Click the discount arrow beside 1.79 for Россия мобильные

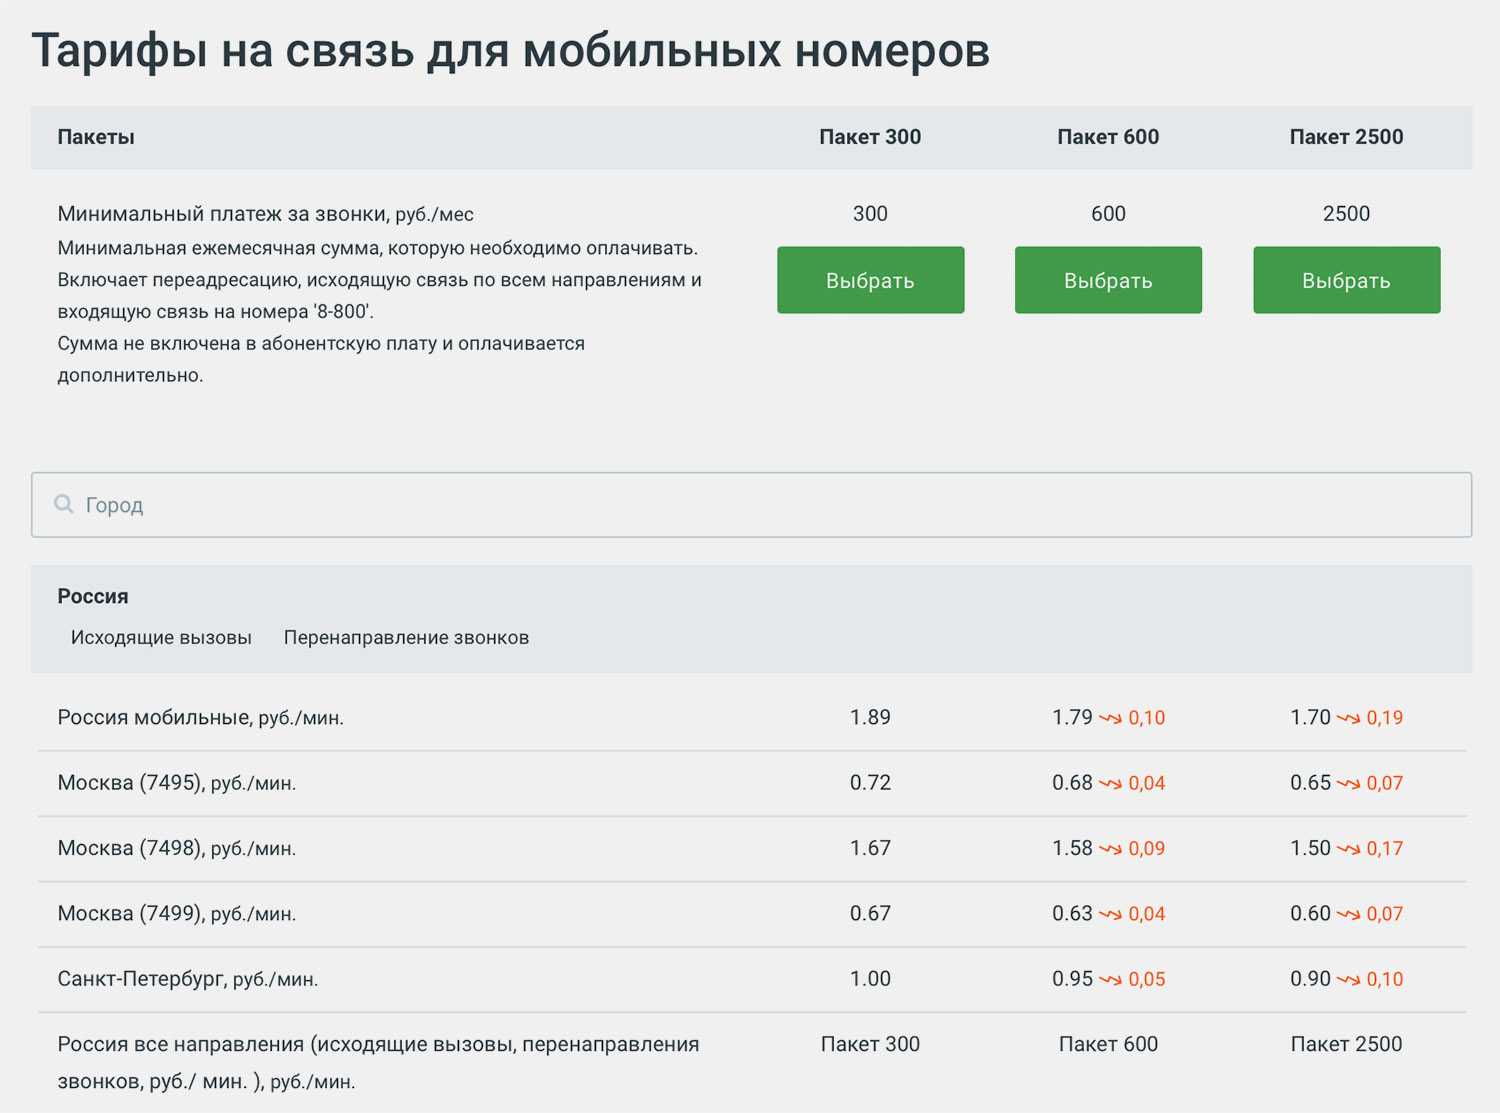1110,718
